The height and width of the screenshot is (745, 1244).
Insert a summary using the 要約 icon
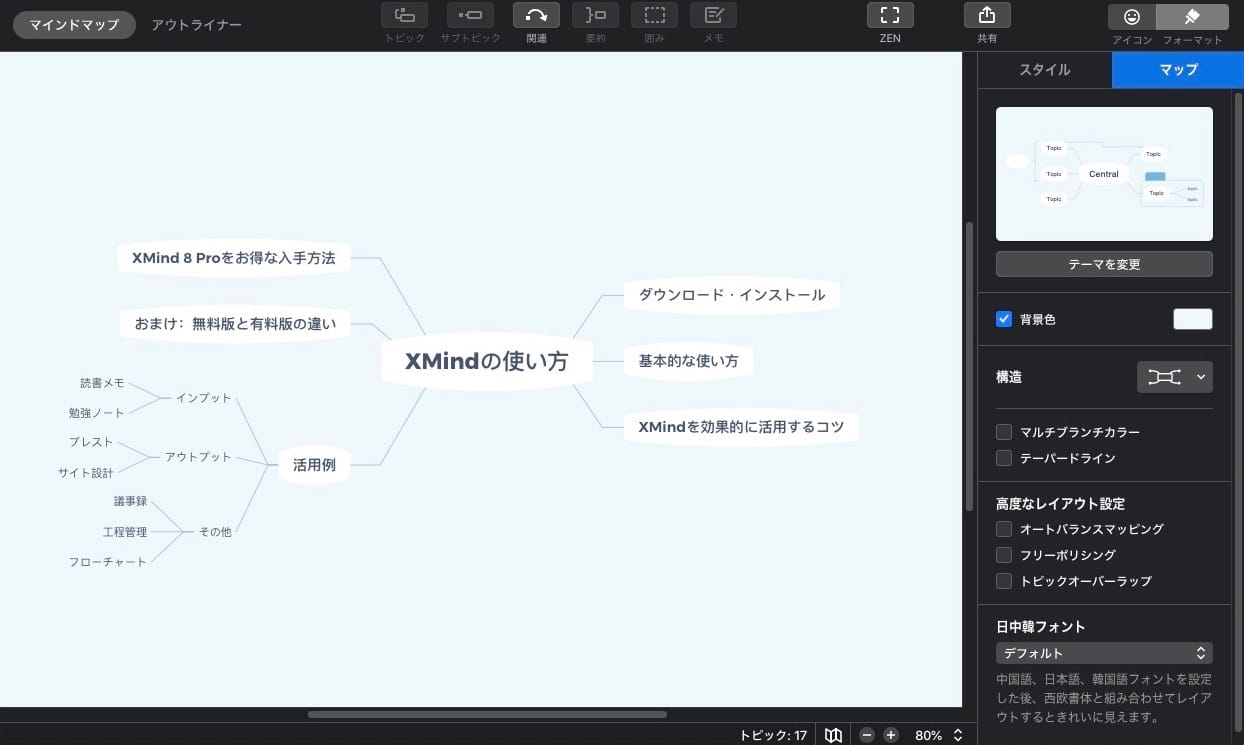595,15
